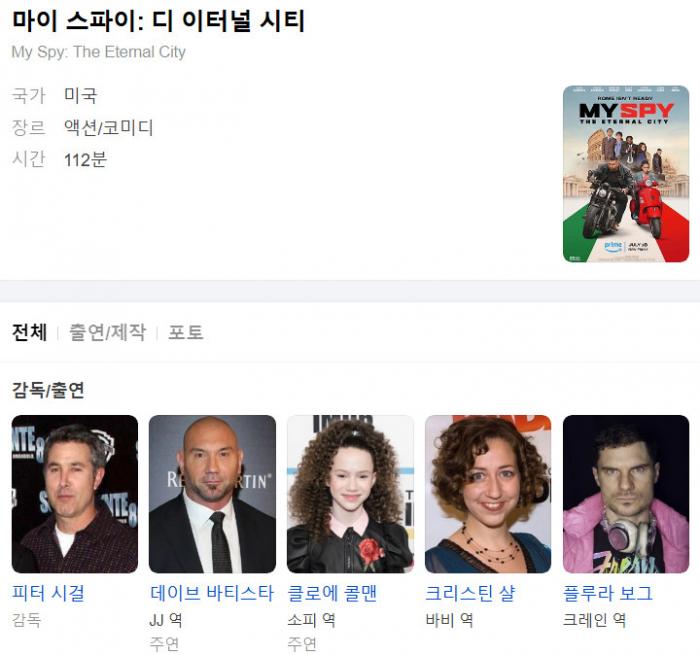Click the country value 미국
This screenshot has width=700, height=655.
80,95
